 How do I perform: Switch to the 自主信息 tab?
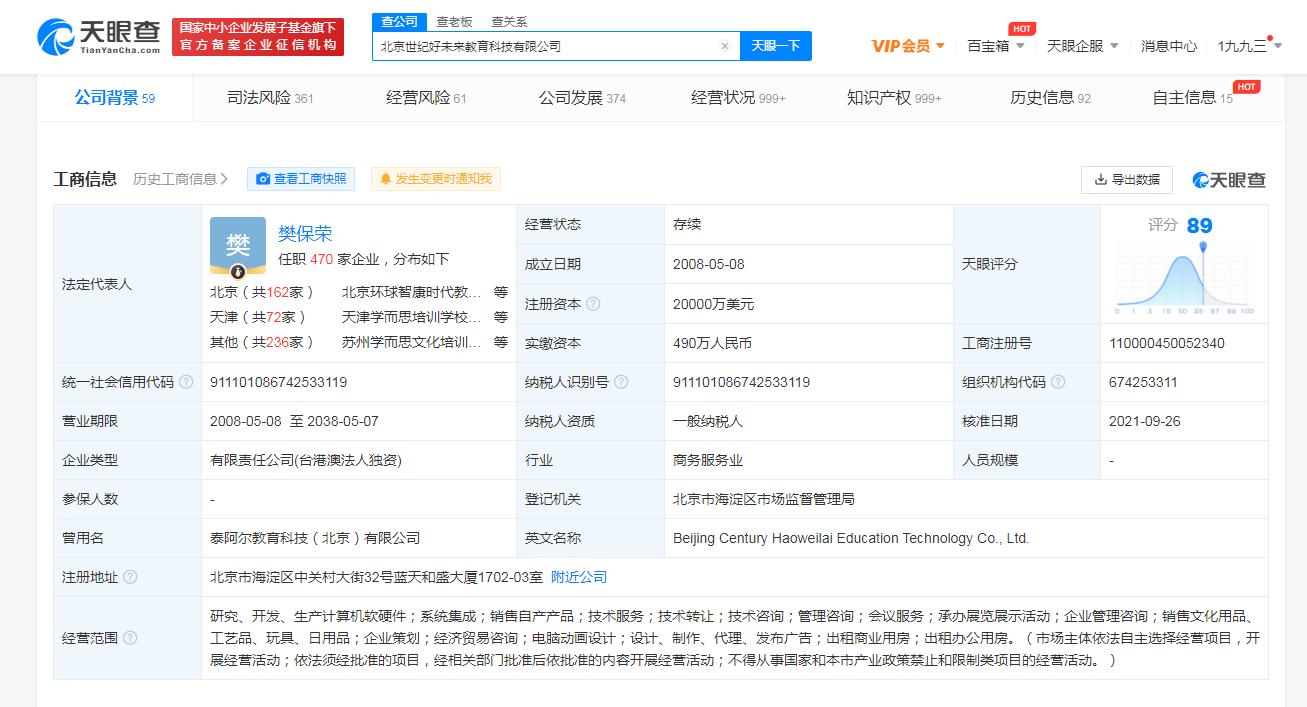coord(1192,98)
